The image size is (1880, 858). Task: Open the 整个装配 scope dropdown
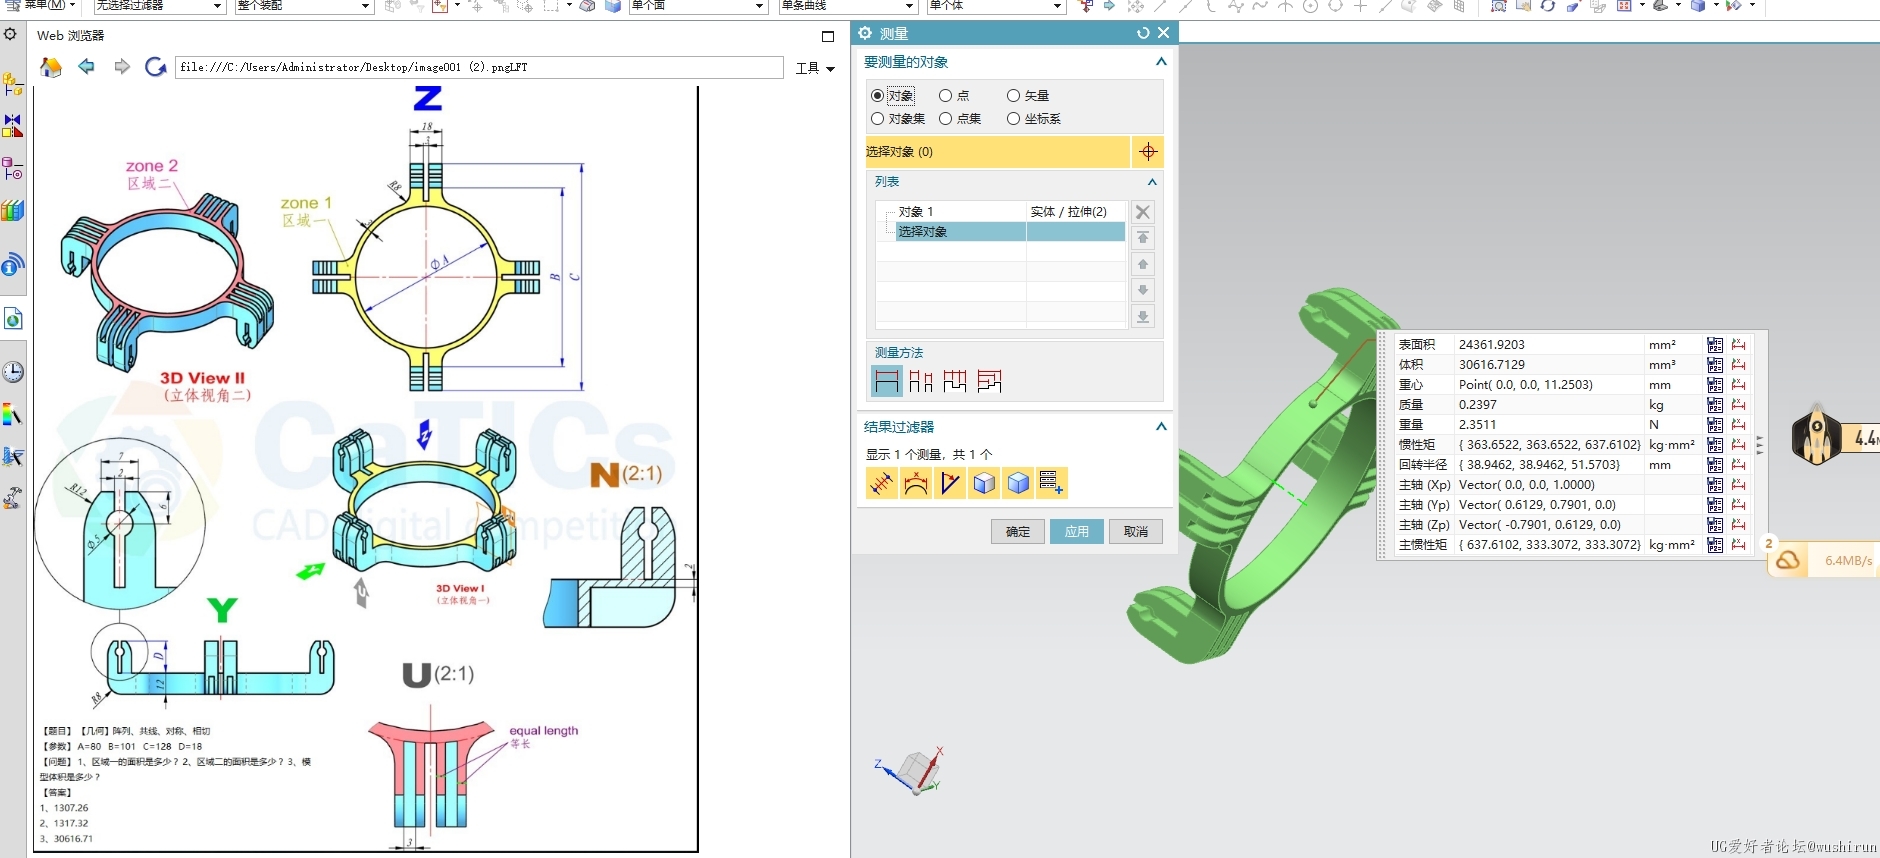tap(304, 6)
